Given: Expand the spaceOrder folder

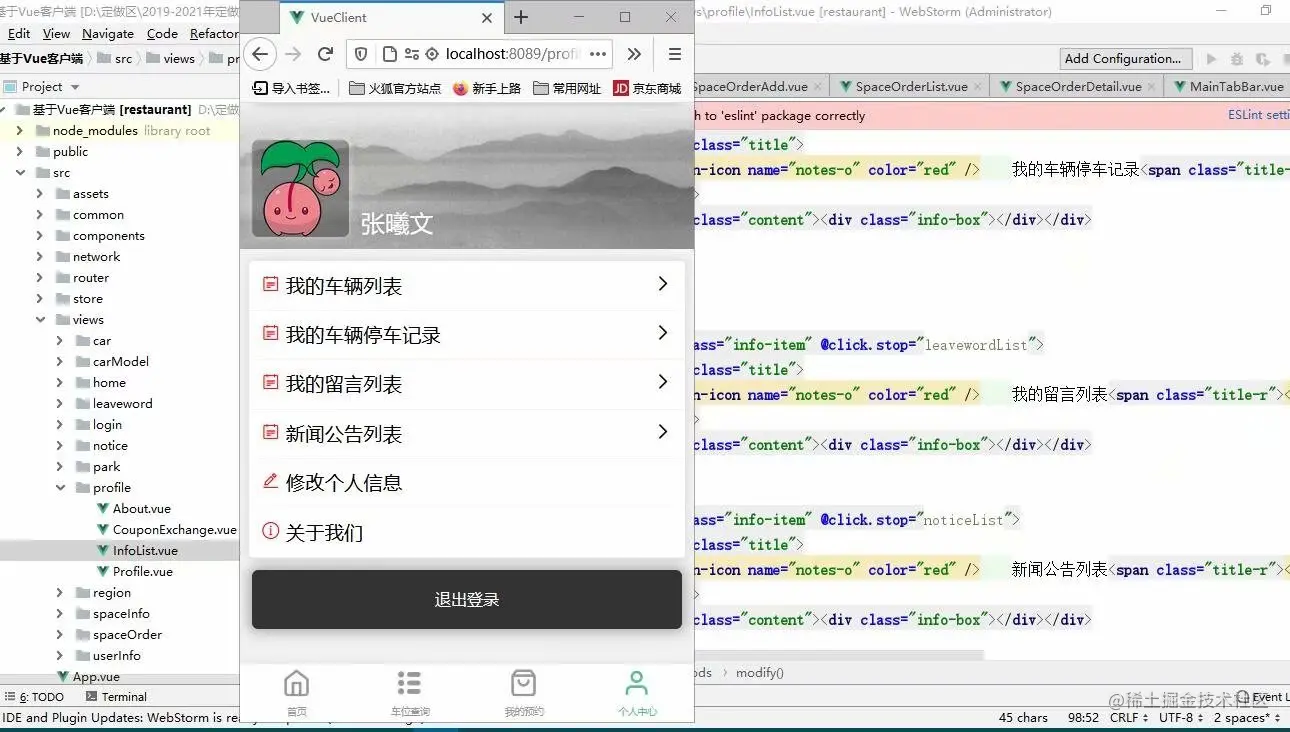Looking at the screenshot, I should click(59, 635).
